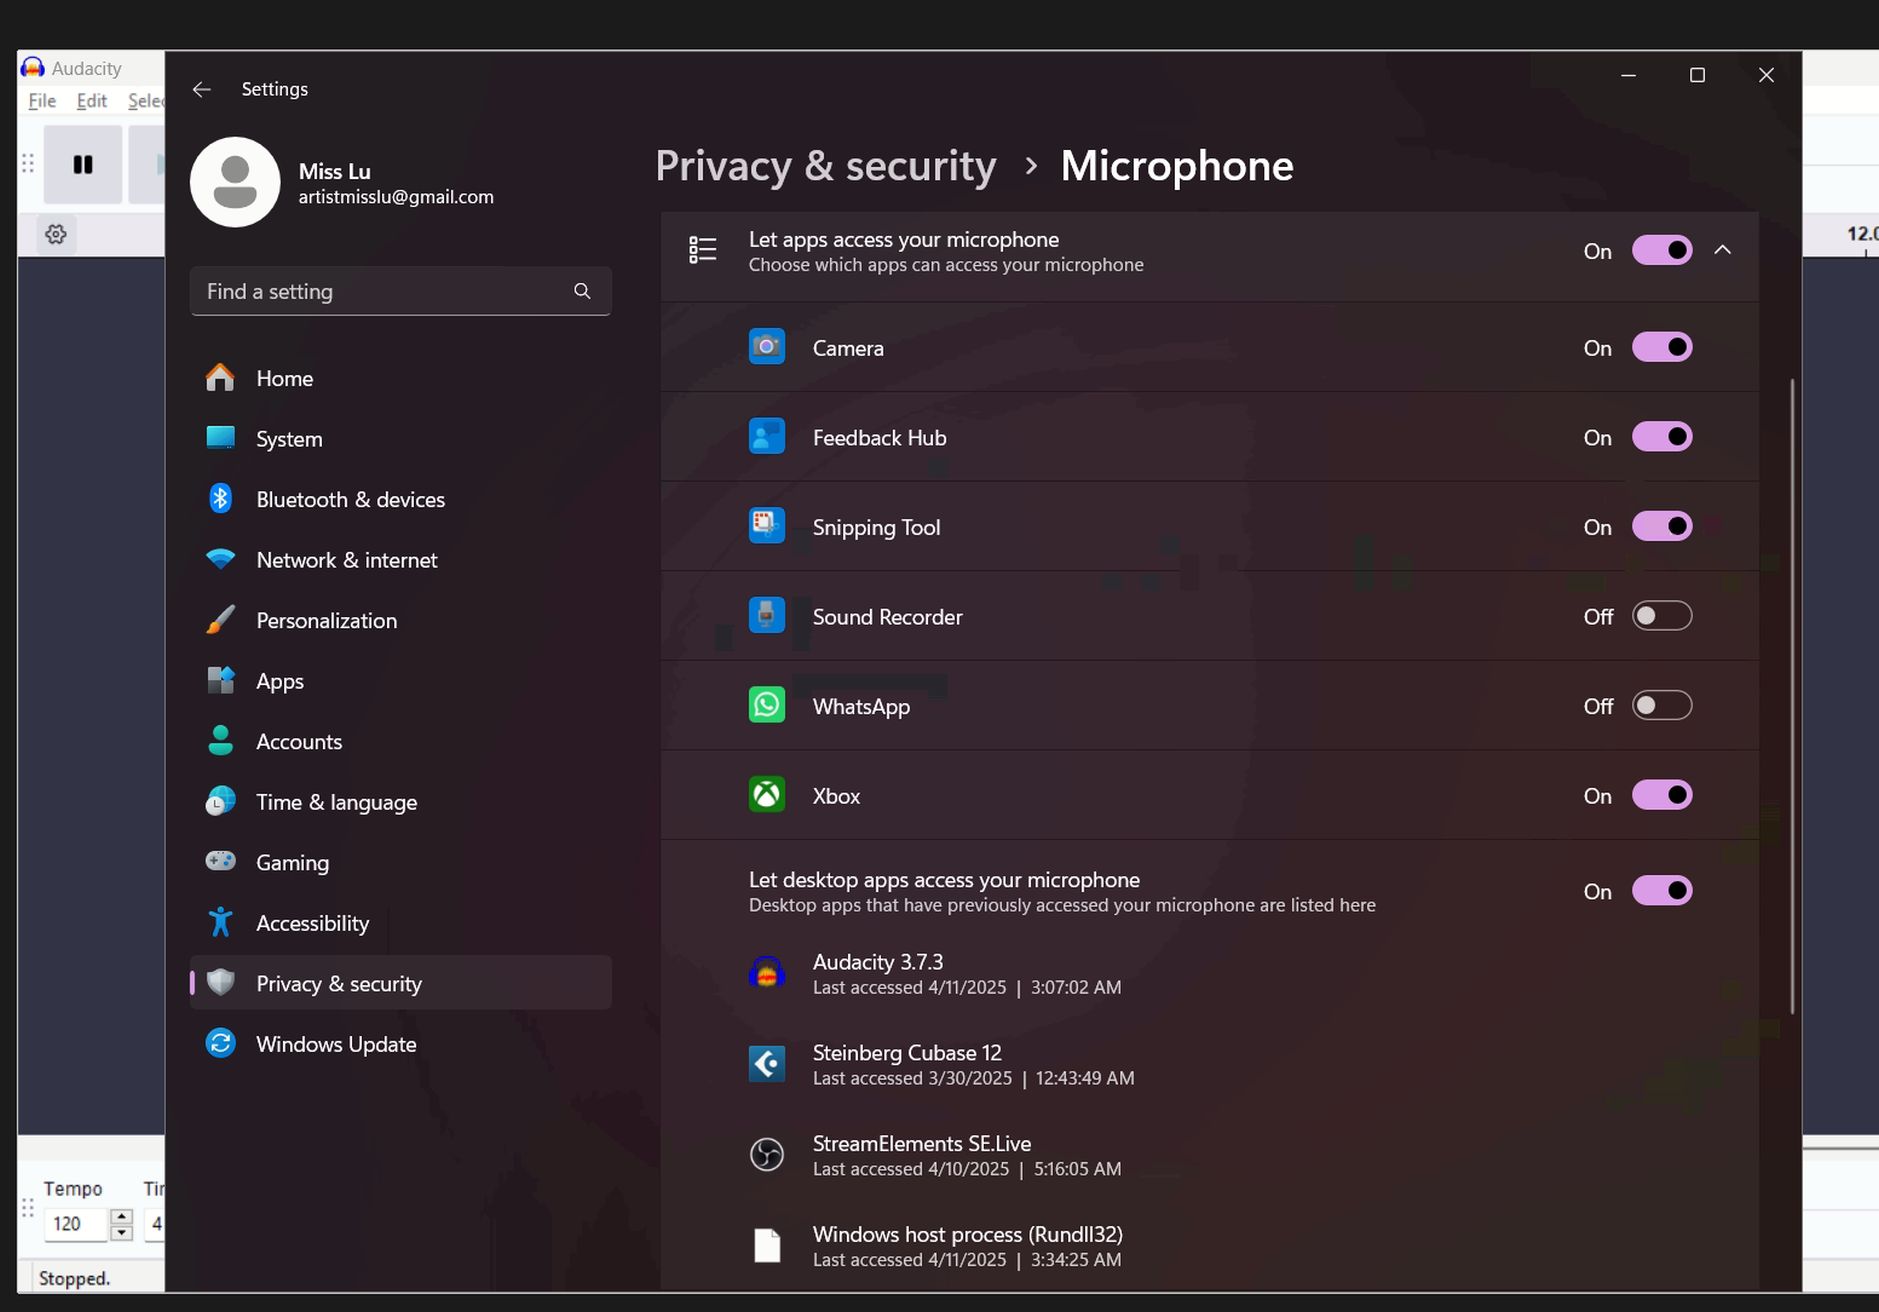
Task: Go to Network & internet settings
Action: click(x=400, y=560)
